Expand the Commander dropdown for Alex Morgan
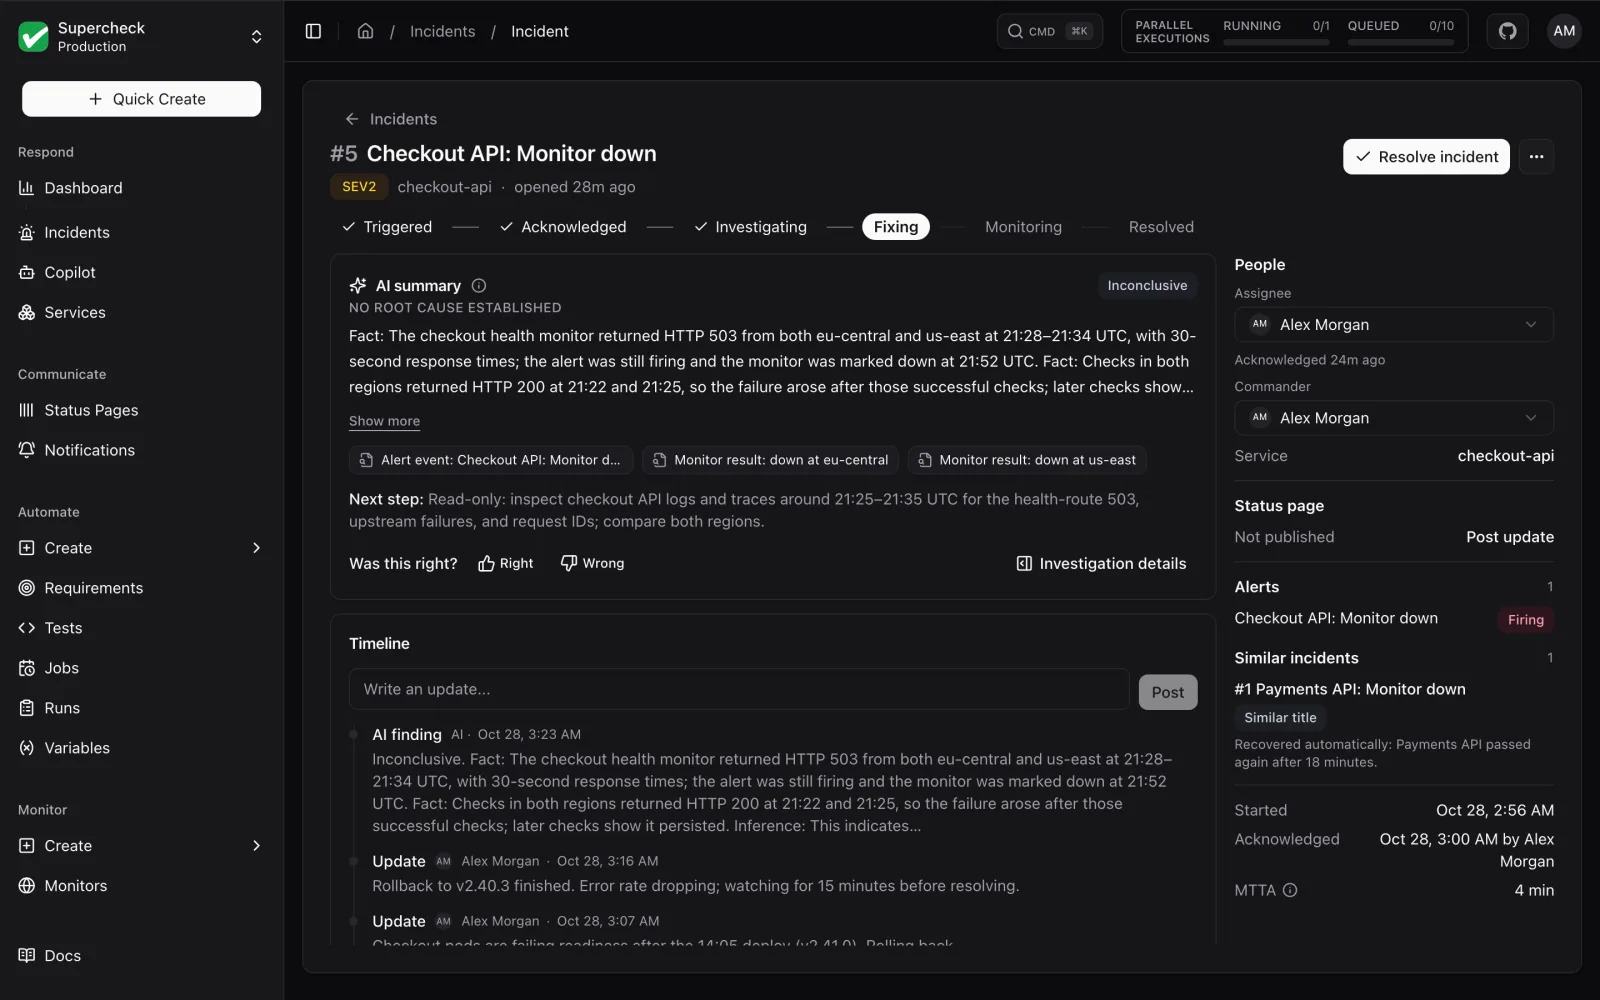The image size is (1600, 1000). pos(1394,418)
